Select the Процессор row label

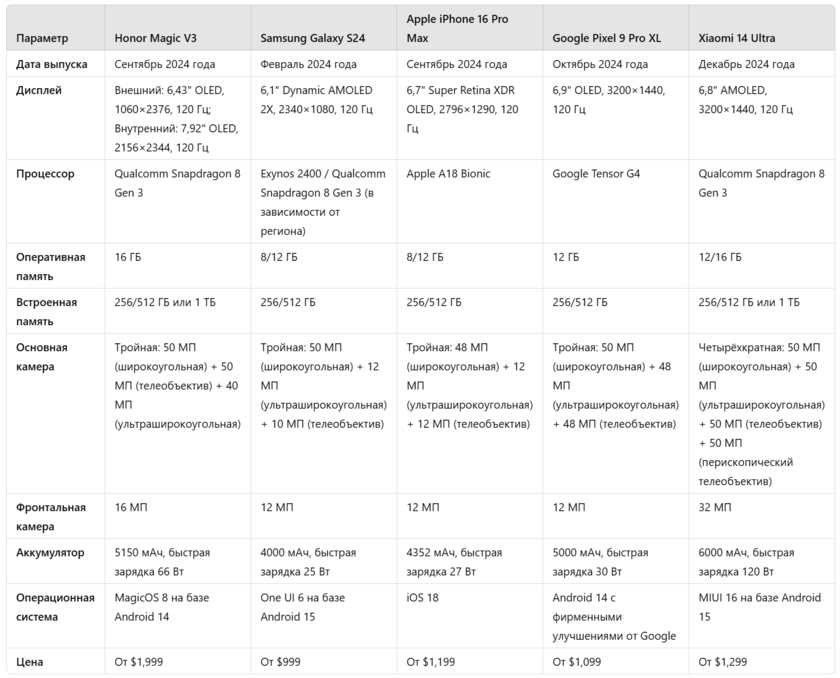[45, 174]
